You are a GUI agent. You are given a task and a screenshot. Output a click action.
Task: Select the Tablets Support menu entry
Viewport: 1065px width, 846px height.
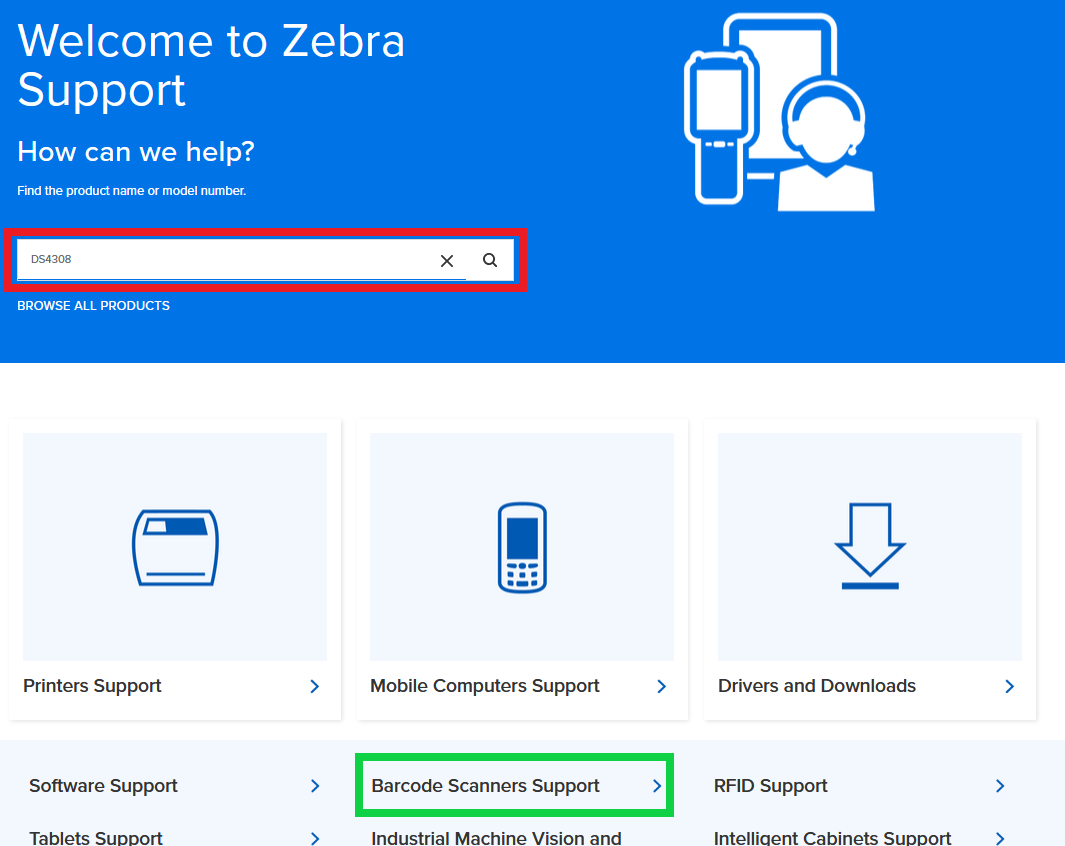[95, 837]
